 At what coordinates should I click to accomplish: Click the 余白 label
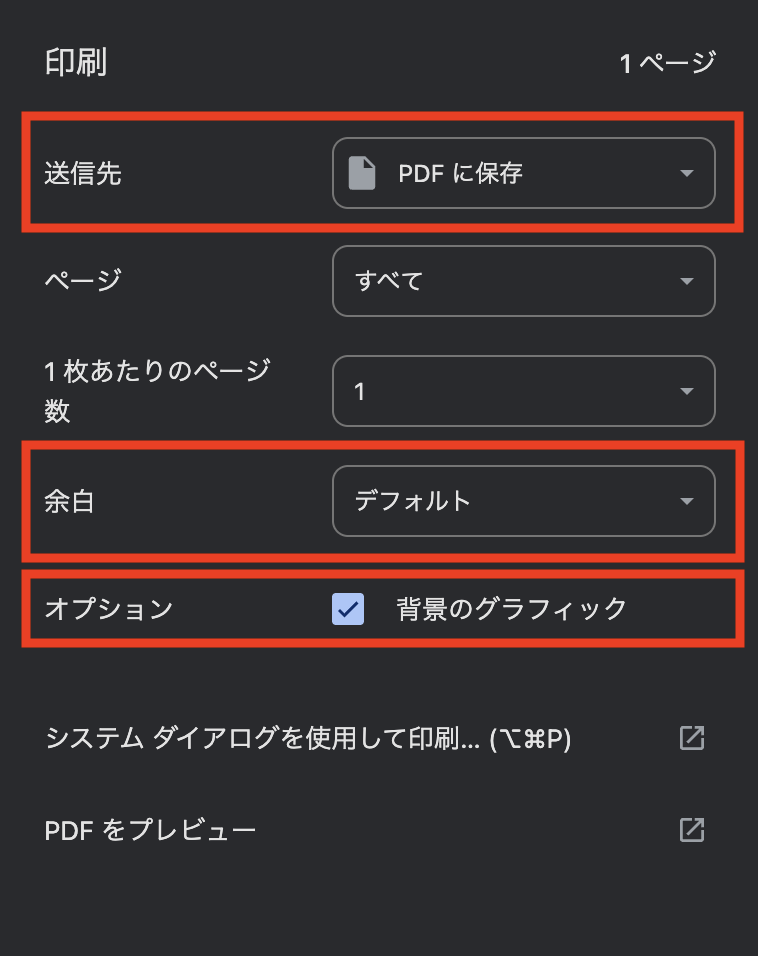coord(70,501)
